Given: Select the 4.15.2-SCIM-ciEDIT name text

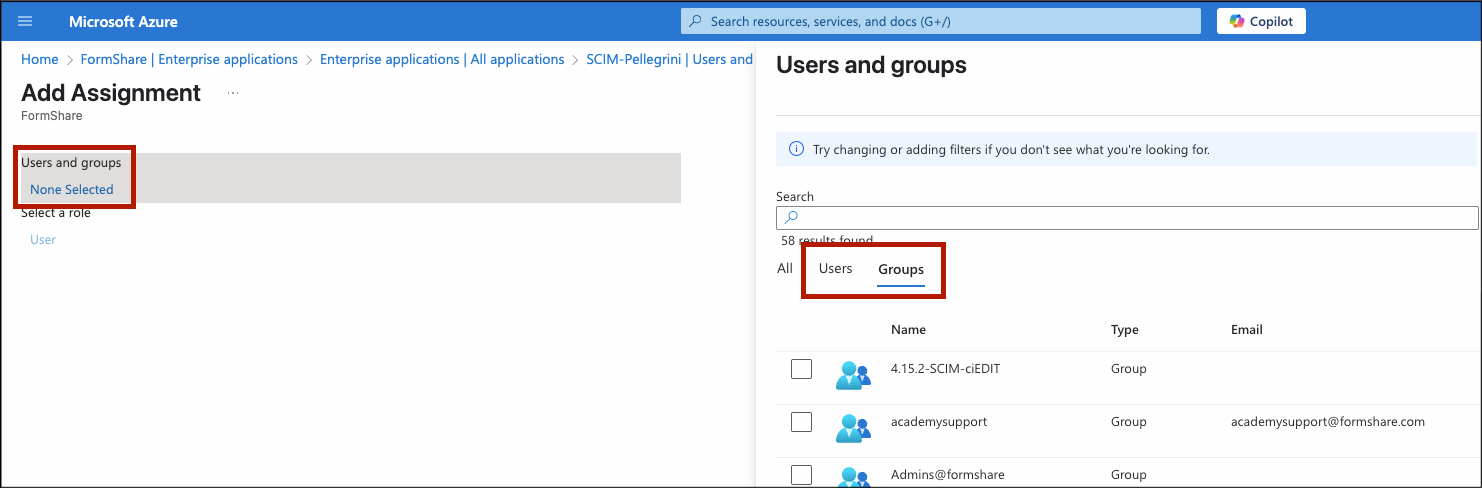Looking at the screenshot, I should 945,368.
